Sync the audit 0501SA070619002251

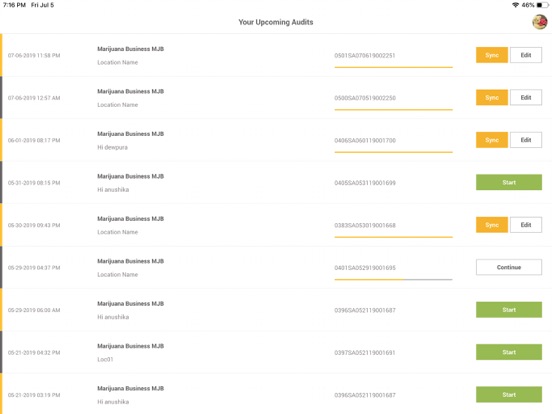point(492,55)
